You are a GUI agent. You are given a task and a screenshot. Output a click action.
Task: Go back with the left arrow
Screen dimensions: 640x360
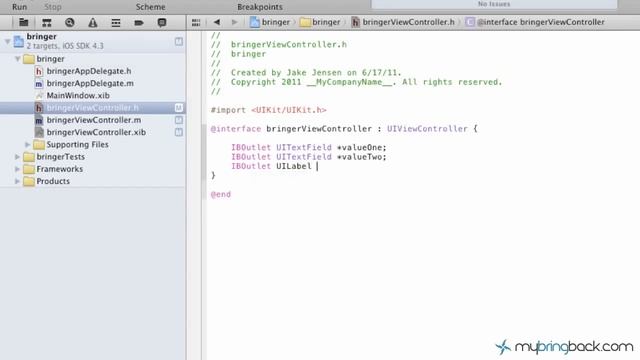(x=217, y=22)
